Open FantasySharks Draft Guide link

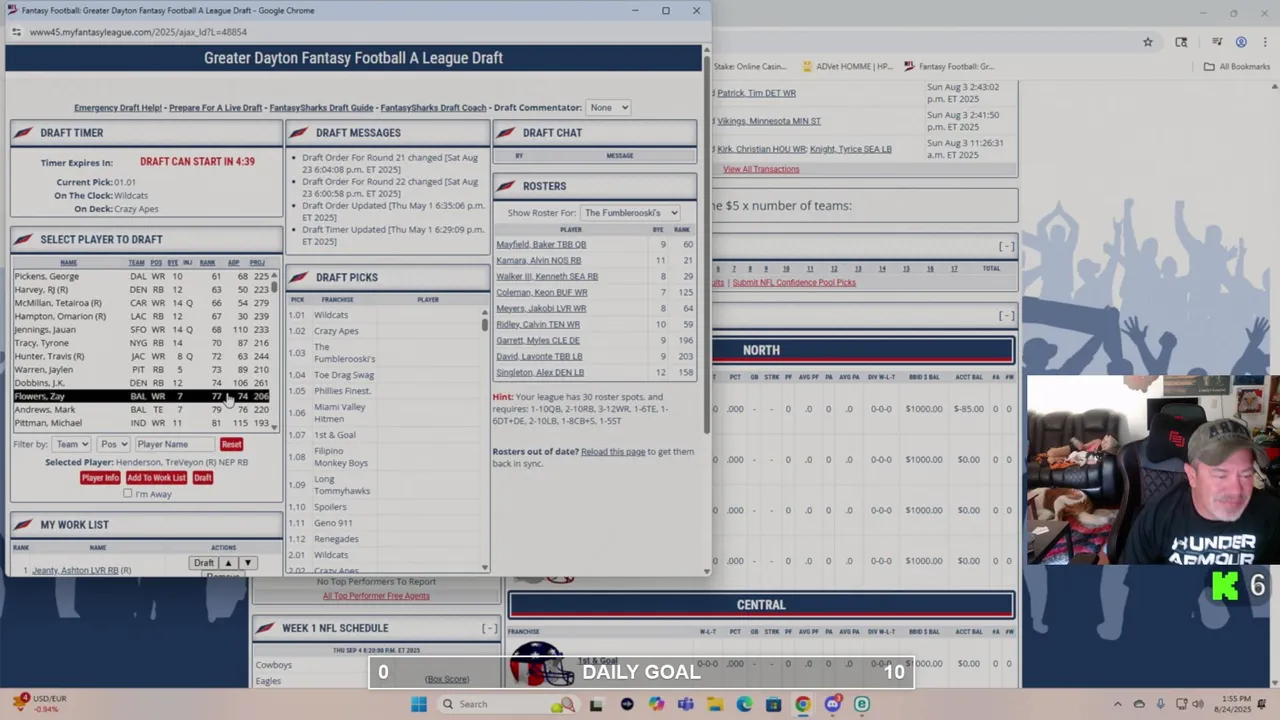(x=321, y=108)
